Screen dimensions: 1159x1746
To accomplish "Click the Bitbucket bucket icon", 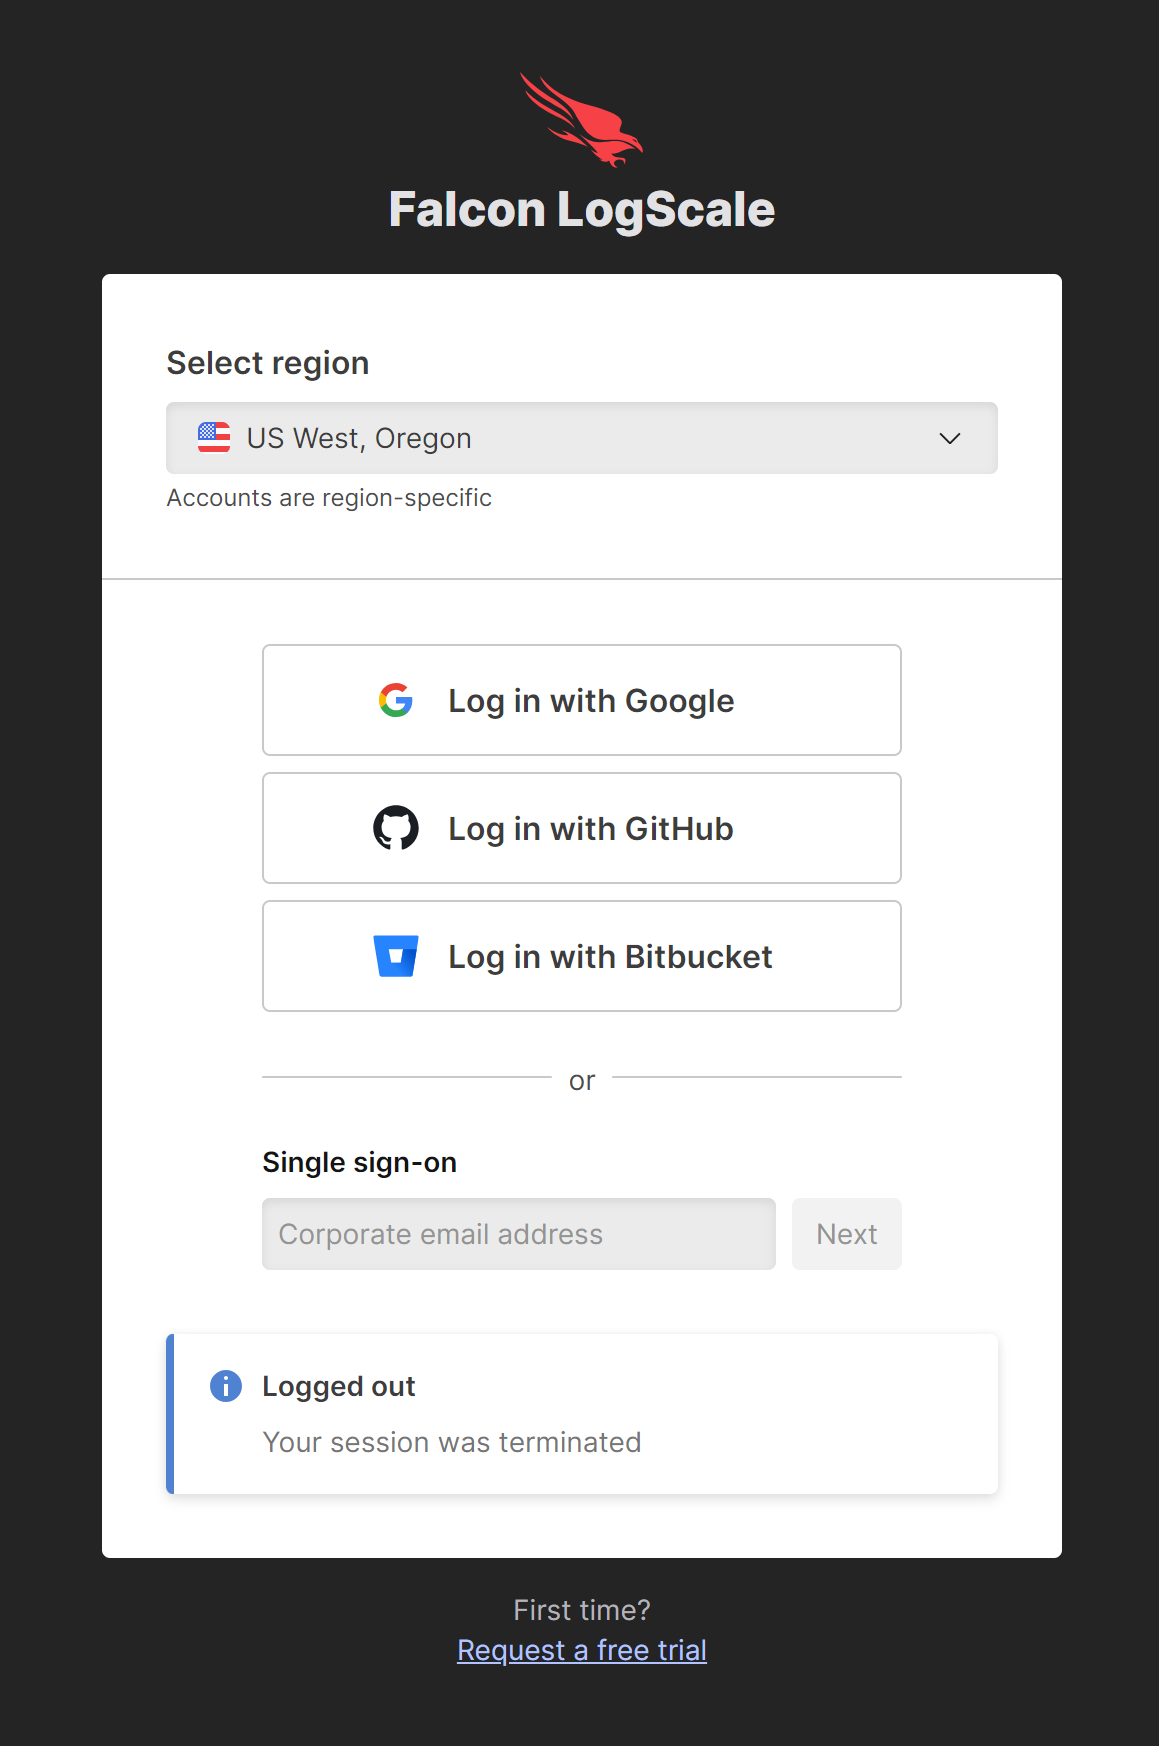I will click(x=396, y=956).
